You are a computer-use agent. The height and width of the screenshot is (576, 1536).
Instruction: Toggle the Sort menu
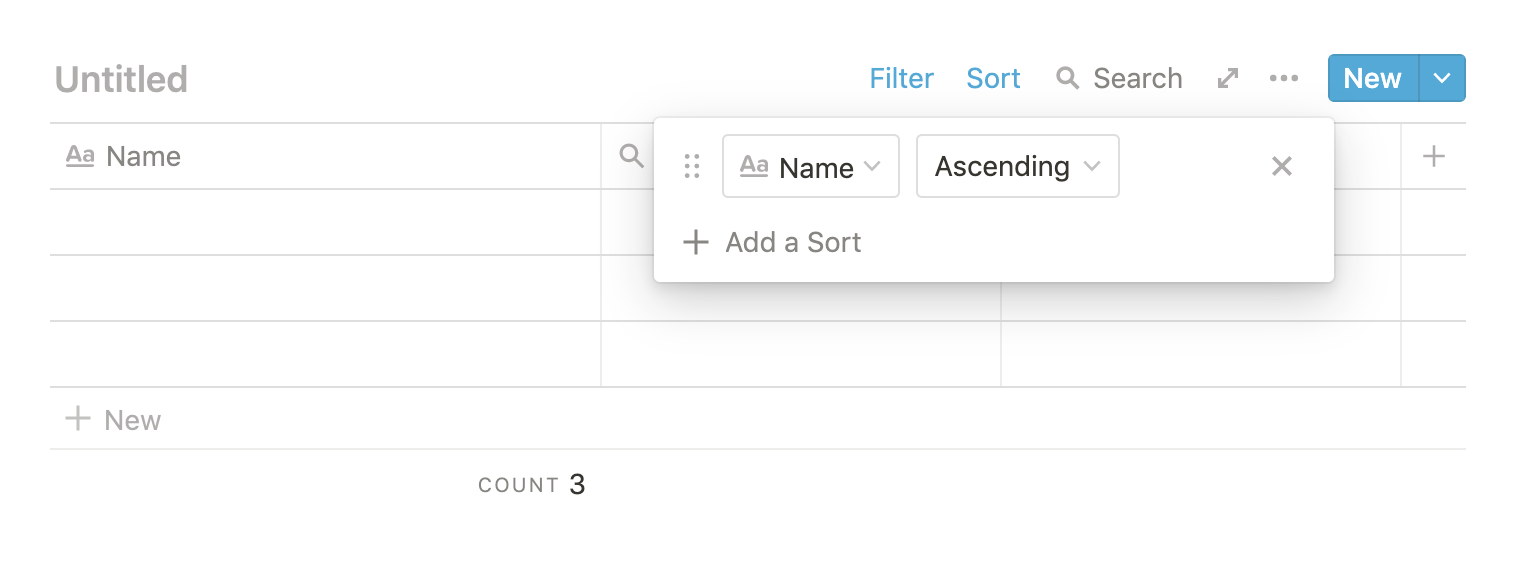[993, 78]
